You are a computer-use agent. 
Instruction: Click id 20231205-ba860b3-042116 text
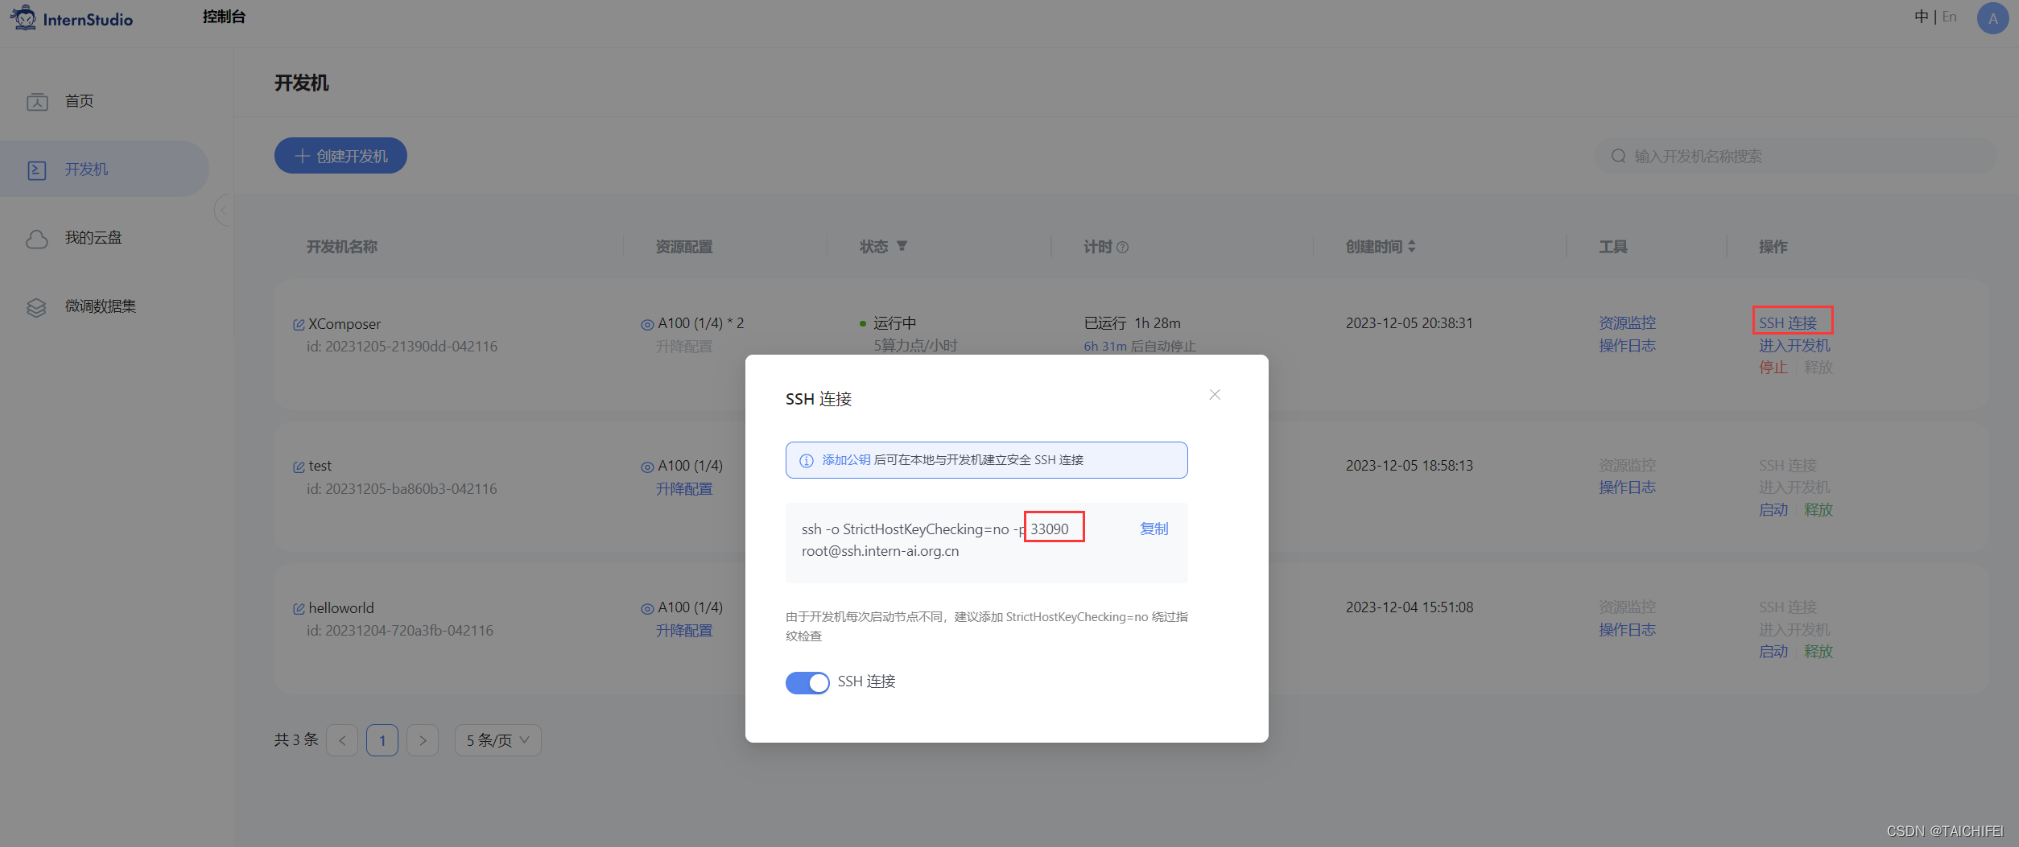click(x=402, y=489)
